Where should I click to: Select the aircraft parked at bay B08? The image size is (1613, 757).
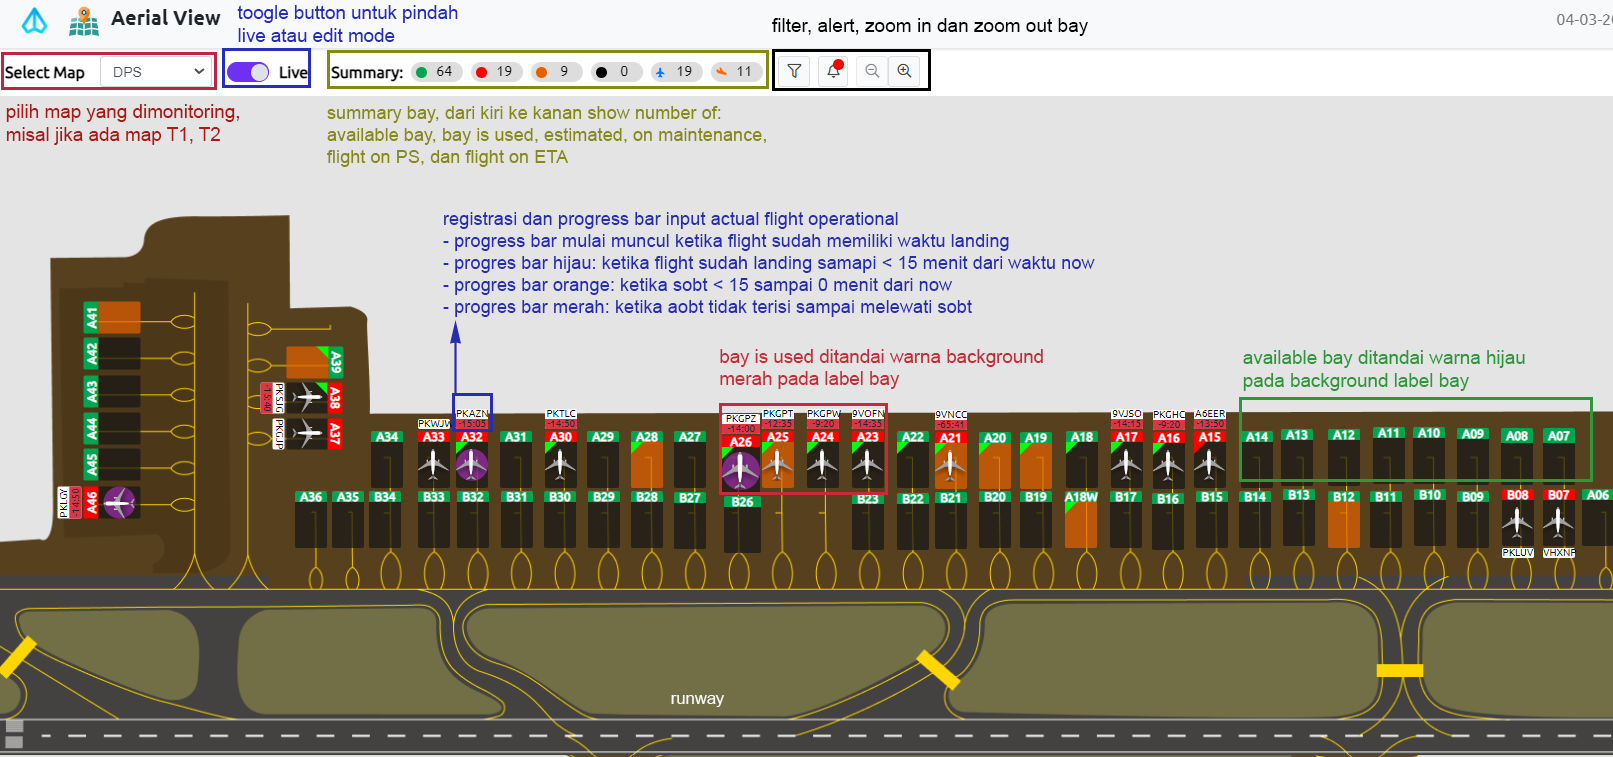click(1517, 521)
